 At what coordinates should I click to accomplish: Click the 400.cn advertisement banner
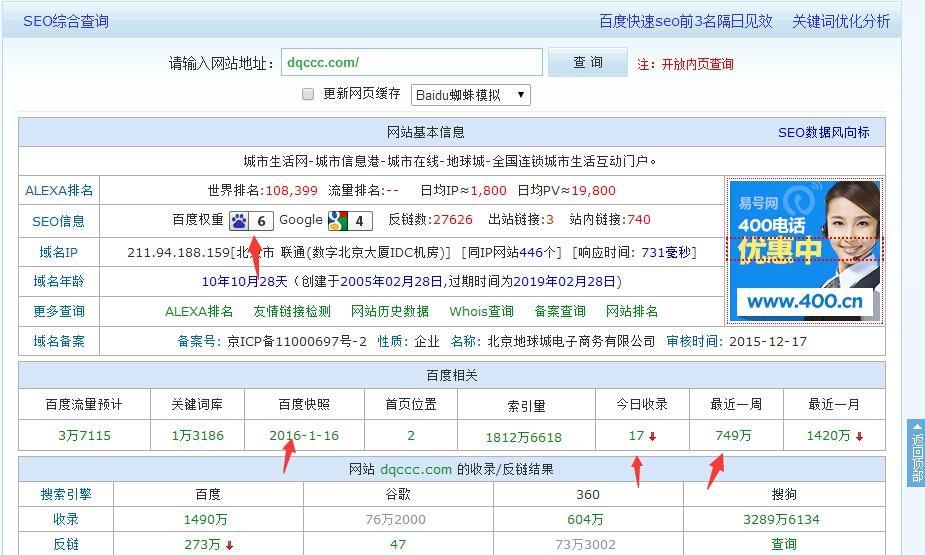click(x=805, y=251)
